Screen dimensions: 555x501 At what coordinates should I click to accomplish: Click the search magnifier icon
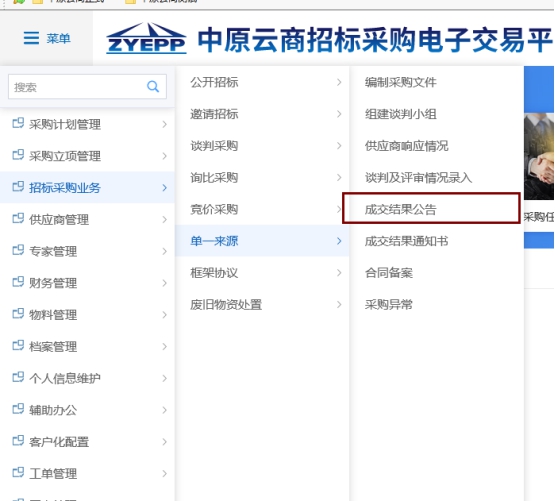153,86
